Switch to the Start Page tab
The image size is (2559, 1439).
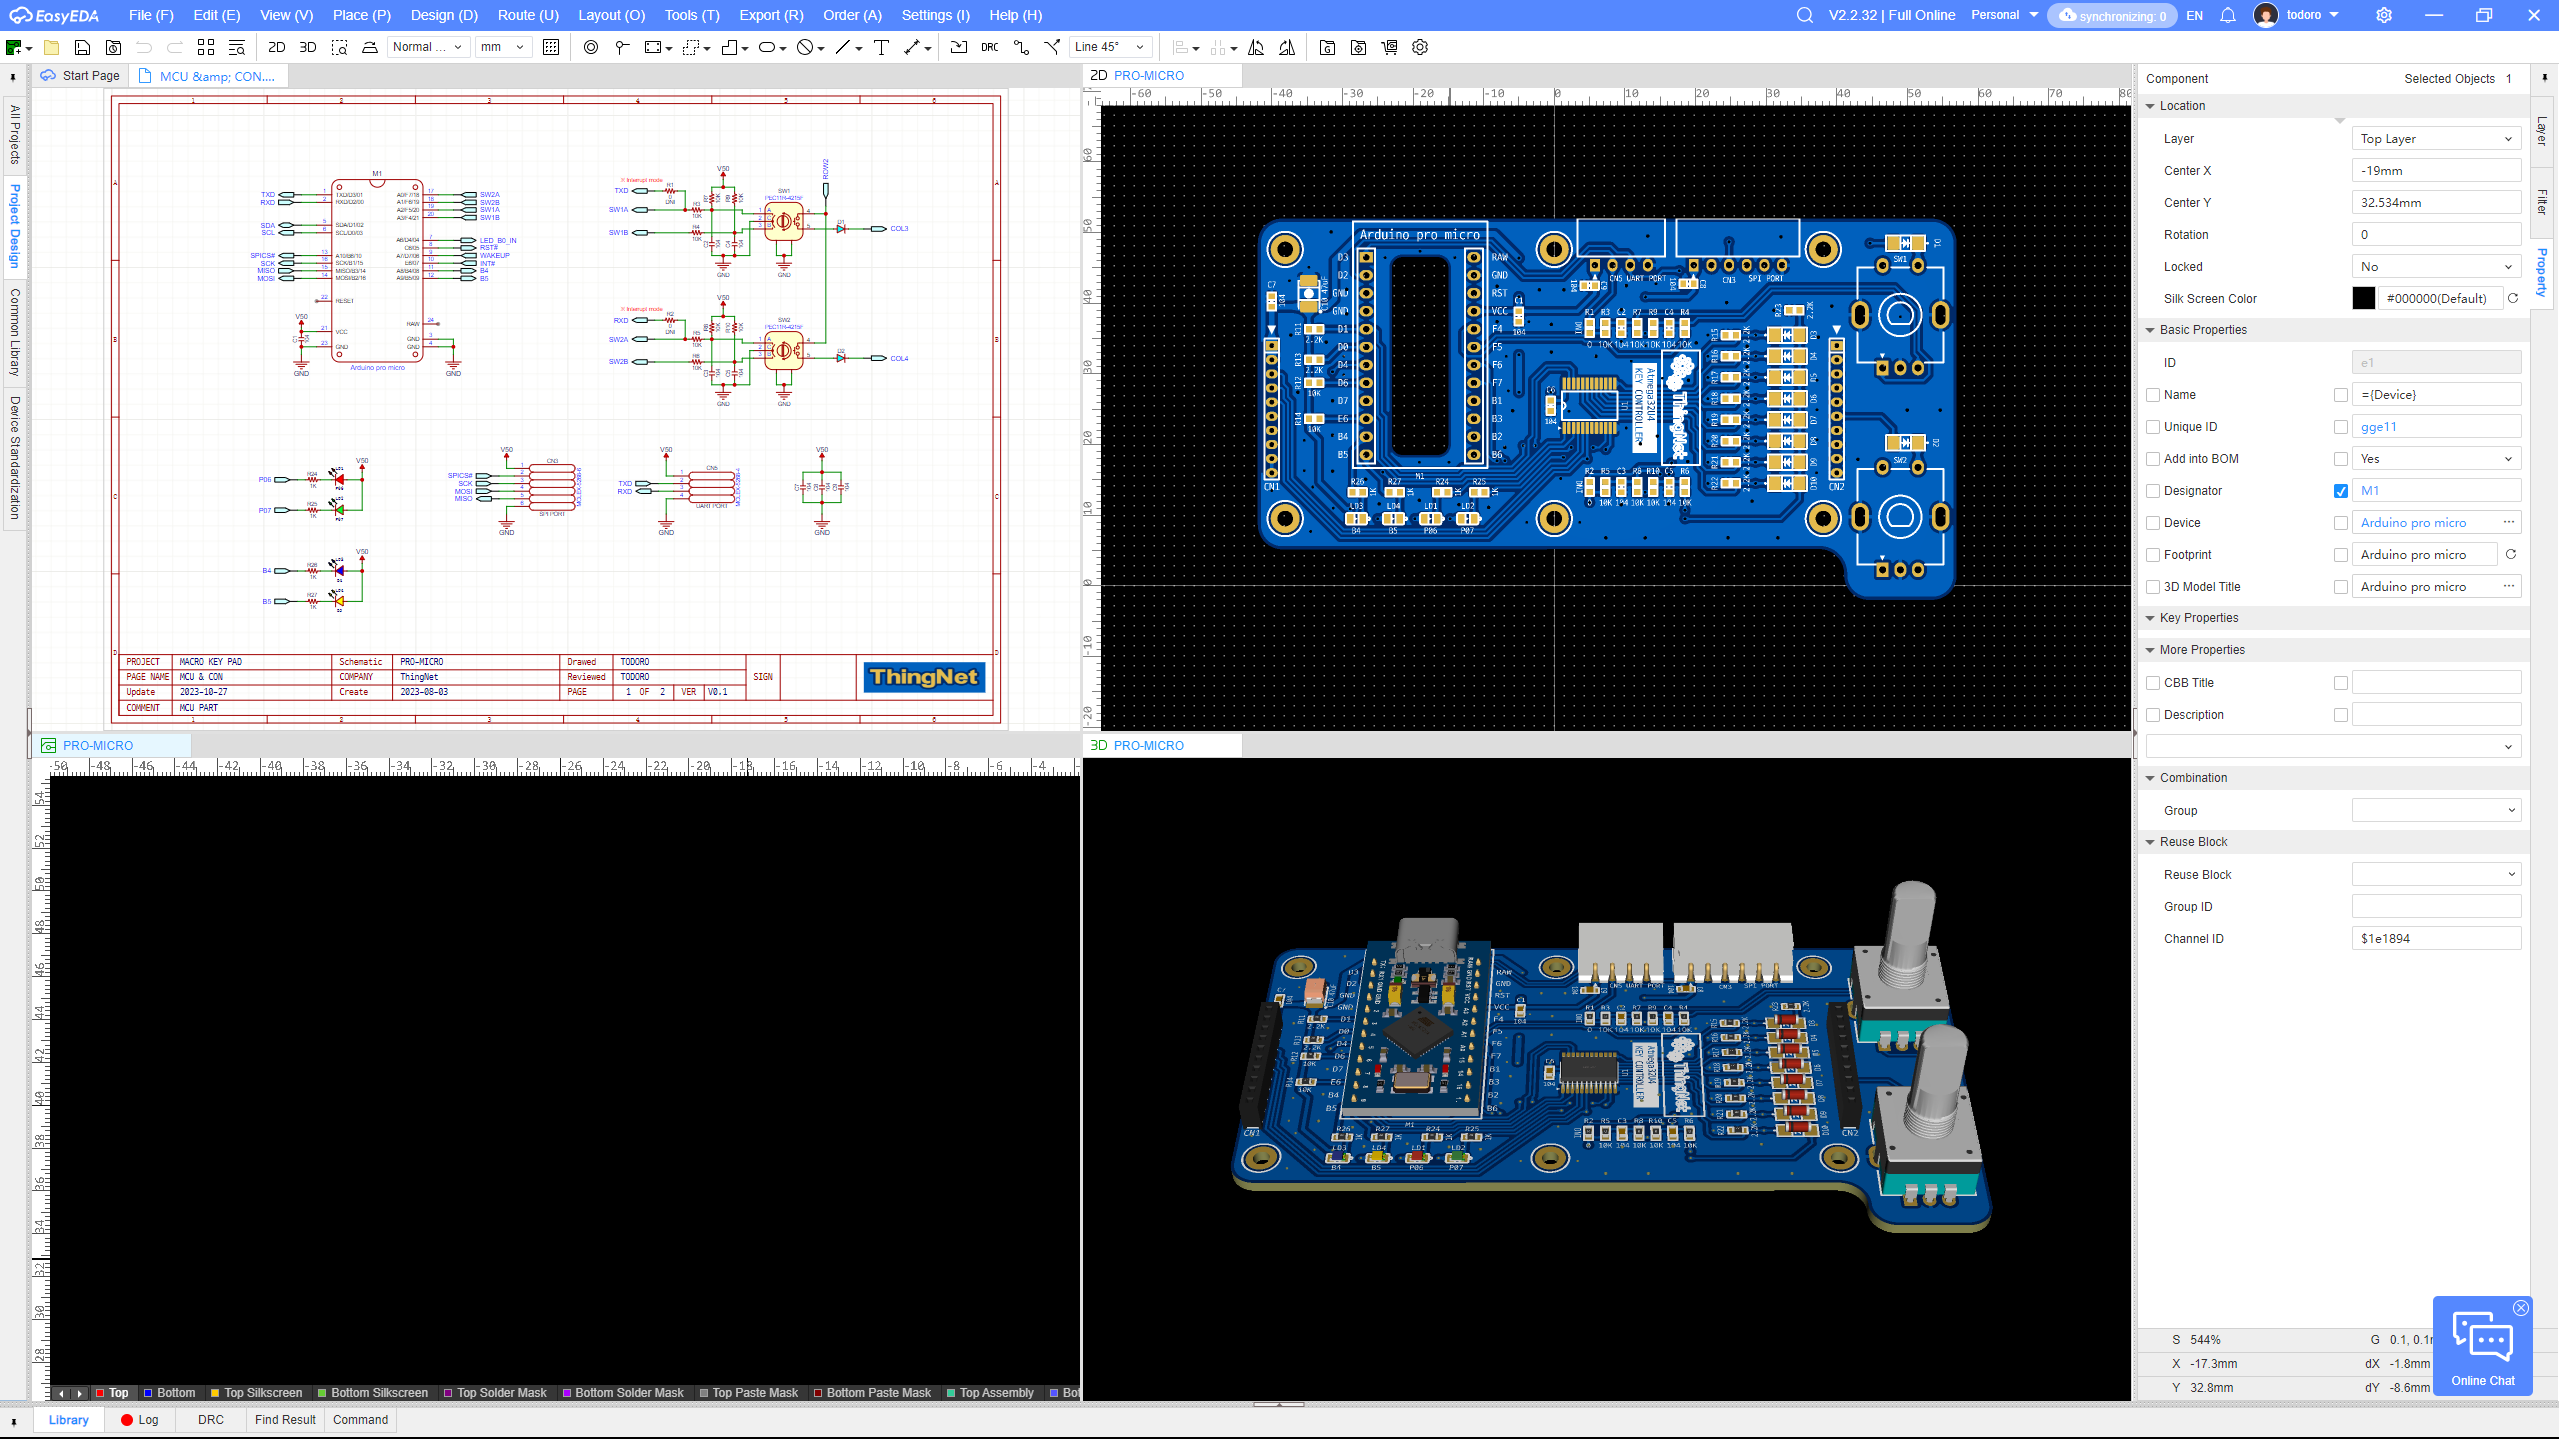[81, 76]
